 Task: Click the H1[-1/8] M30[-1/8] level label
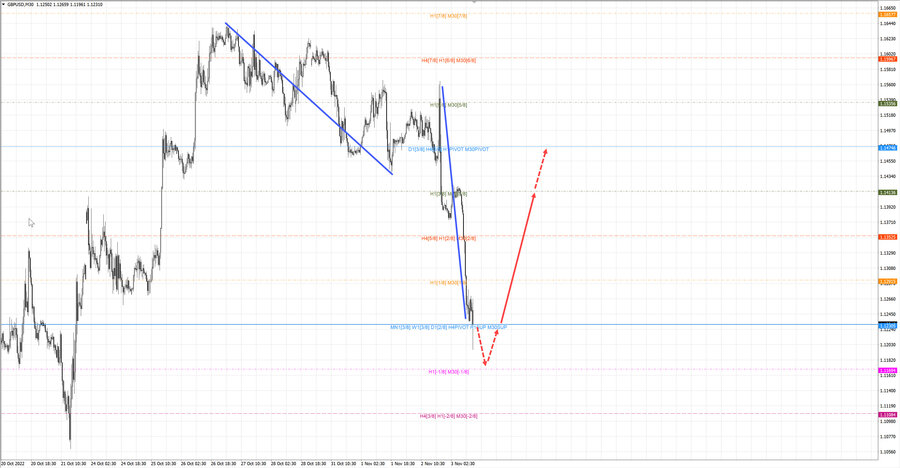point(448,372)
